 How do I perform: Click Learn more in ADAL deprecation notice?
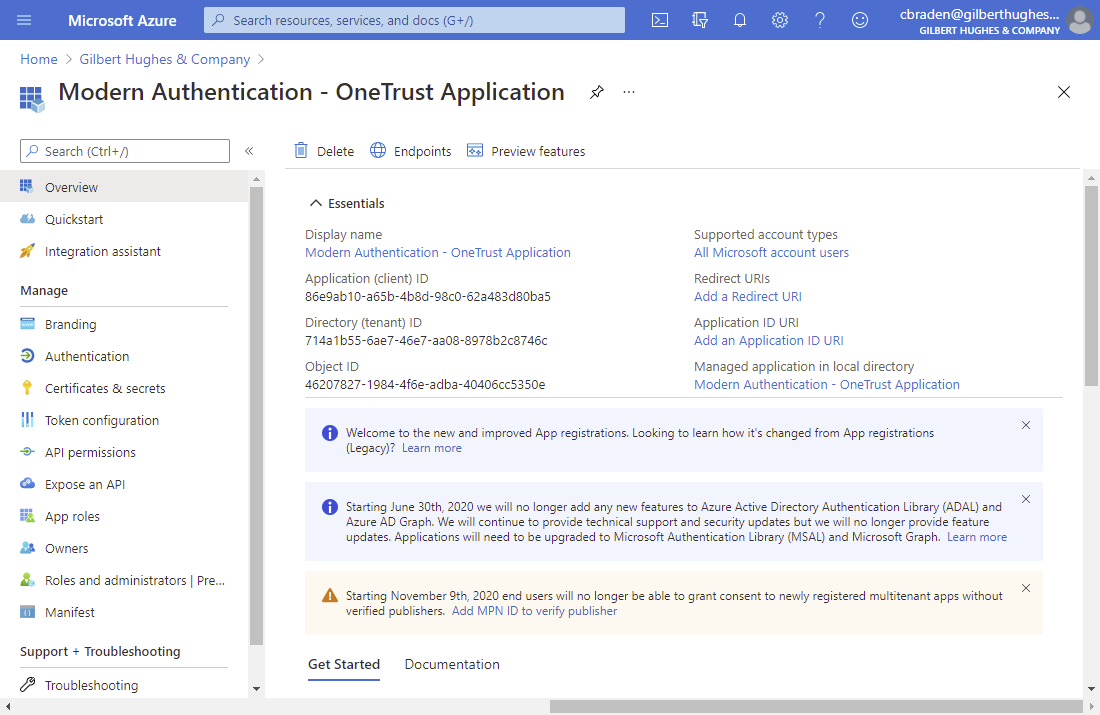[x=977, y=537]
